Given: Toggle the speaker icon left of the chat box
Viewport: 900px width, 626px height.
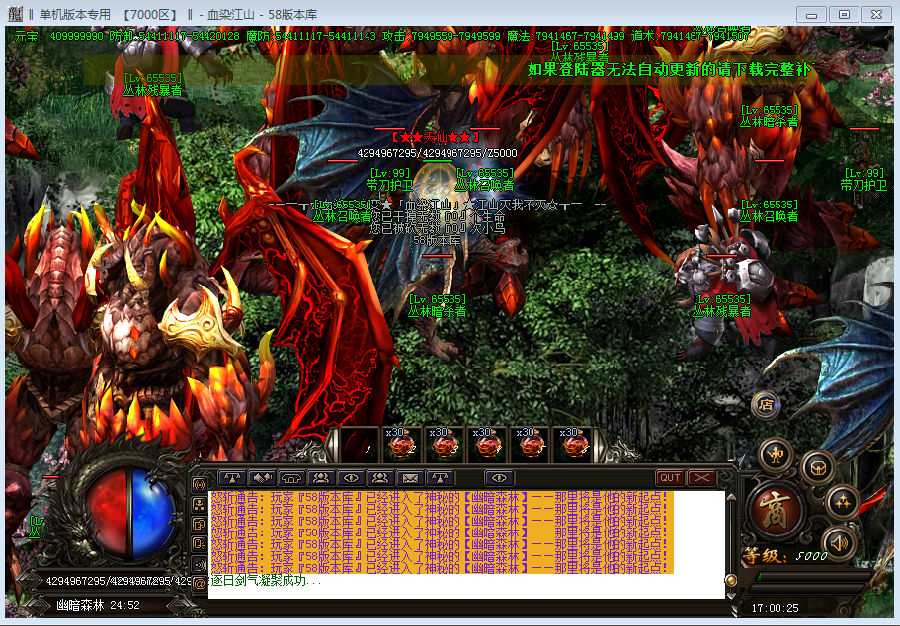Looking at the screenshot, I should click(200, 564).
